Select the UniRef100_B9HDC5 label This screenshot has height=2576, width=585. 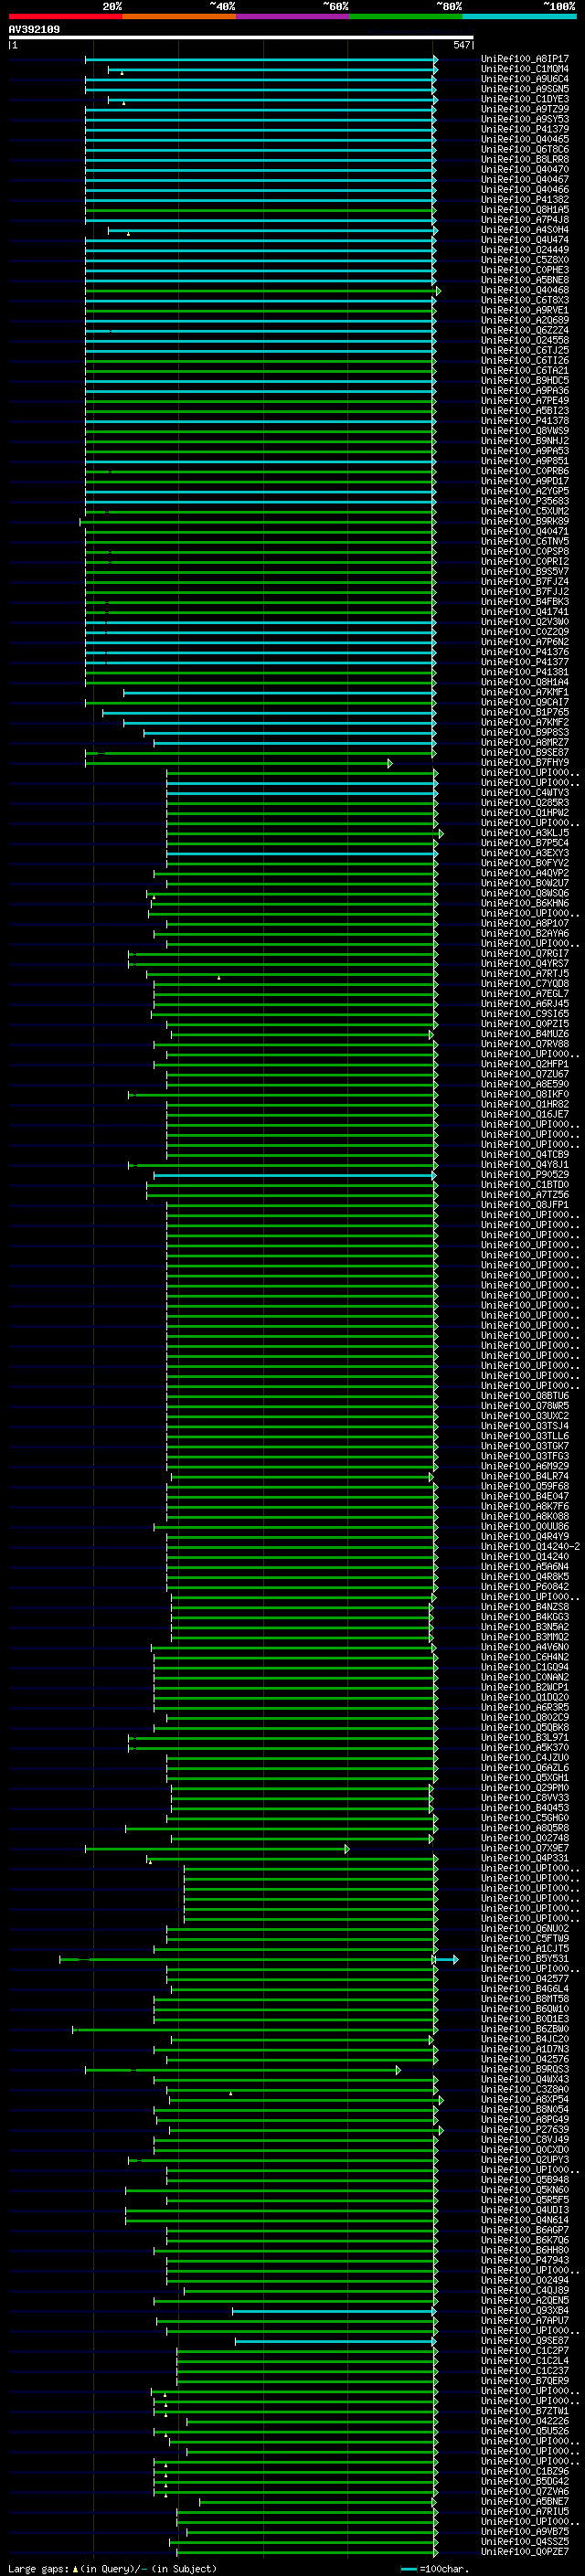coord(525,380)
